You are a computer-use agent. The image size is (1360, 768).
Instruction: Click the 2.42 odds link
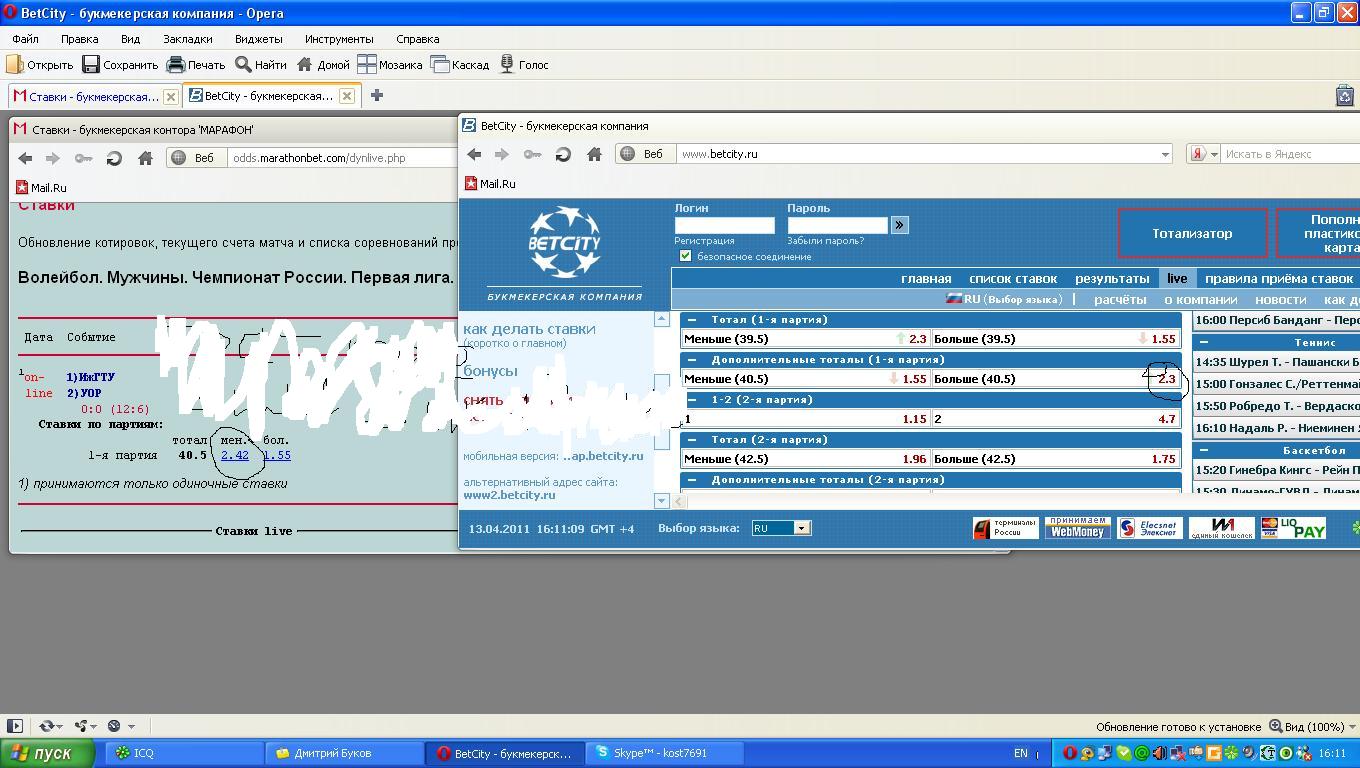pyautogui.click(x=235, y=455)
